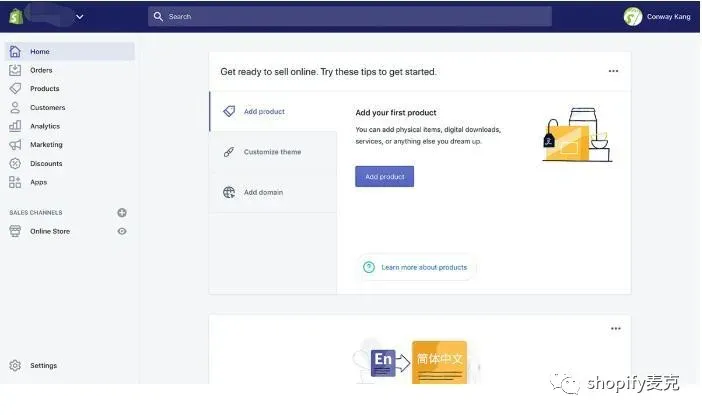Expand the store name dropdown chevron
This screenshot has width=702, height=415.
pos(80,16)
